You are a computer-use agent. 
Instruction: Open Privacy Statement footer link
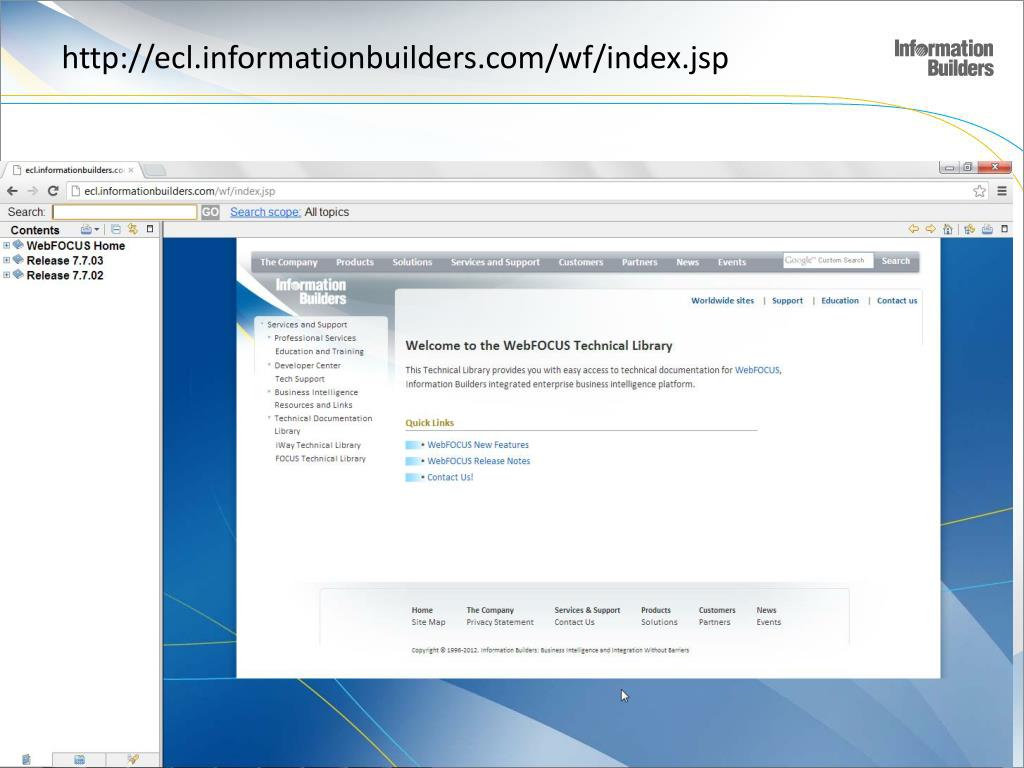coord(500,622)
